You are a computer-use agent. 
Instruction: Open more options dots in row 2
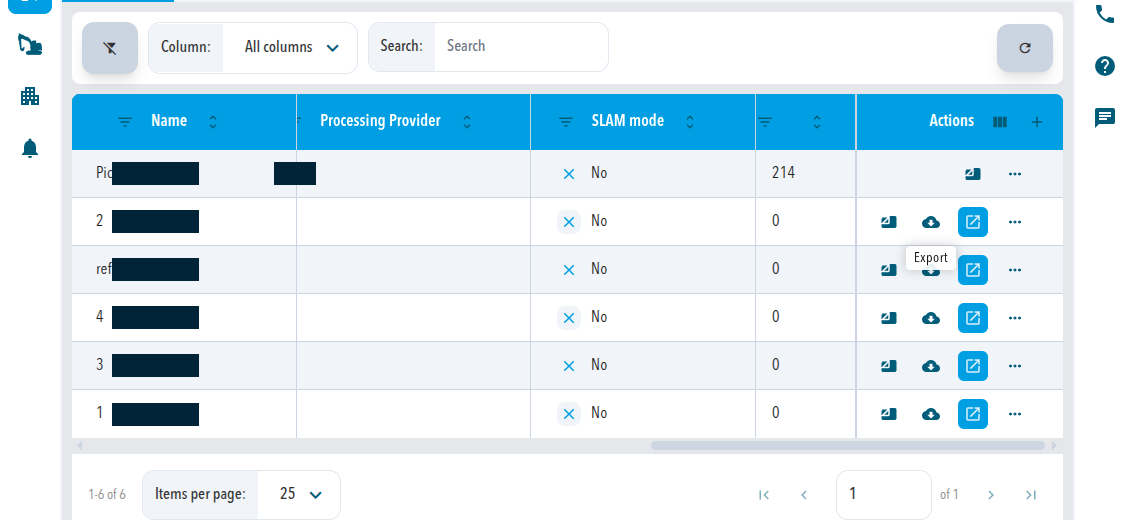(x=1015, y=222)
